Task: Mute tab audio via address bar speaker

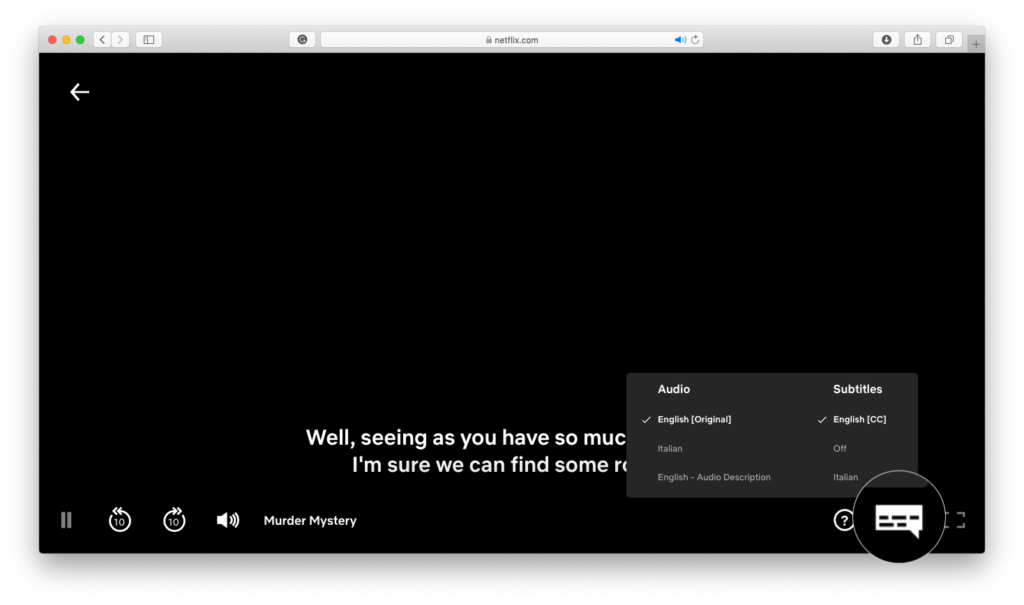Action: pyautogui.click(x=680, y=40)
